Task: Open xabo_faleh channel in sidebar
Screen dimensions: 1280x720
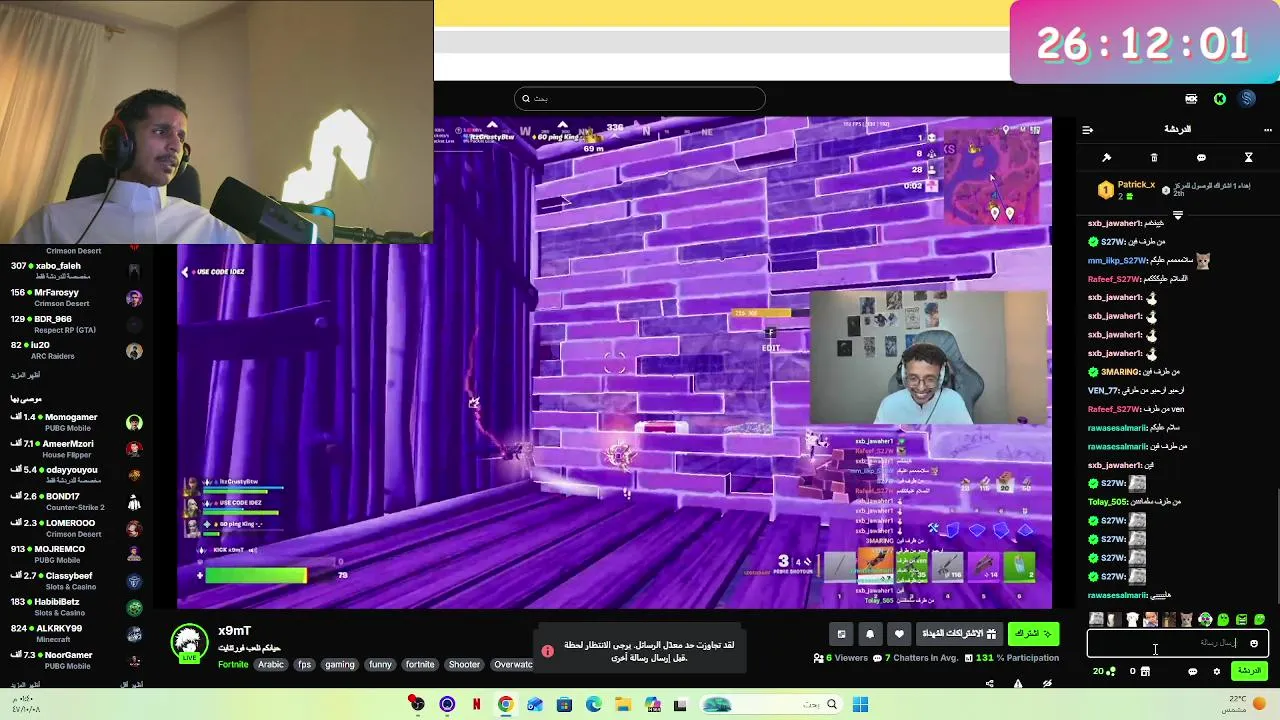Action: (x=76, y=271)
